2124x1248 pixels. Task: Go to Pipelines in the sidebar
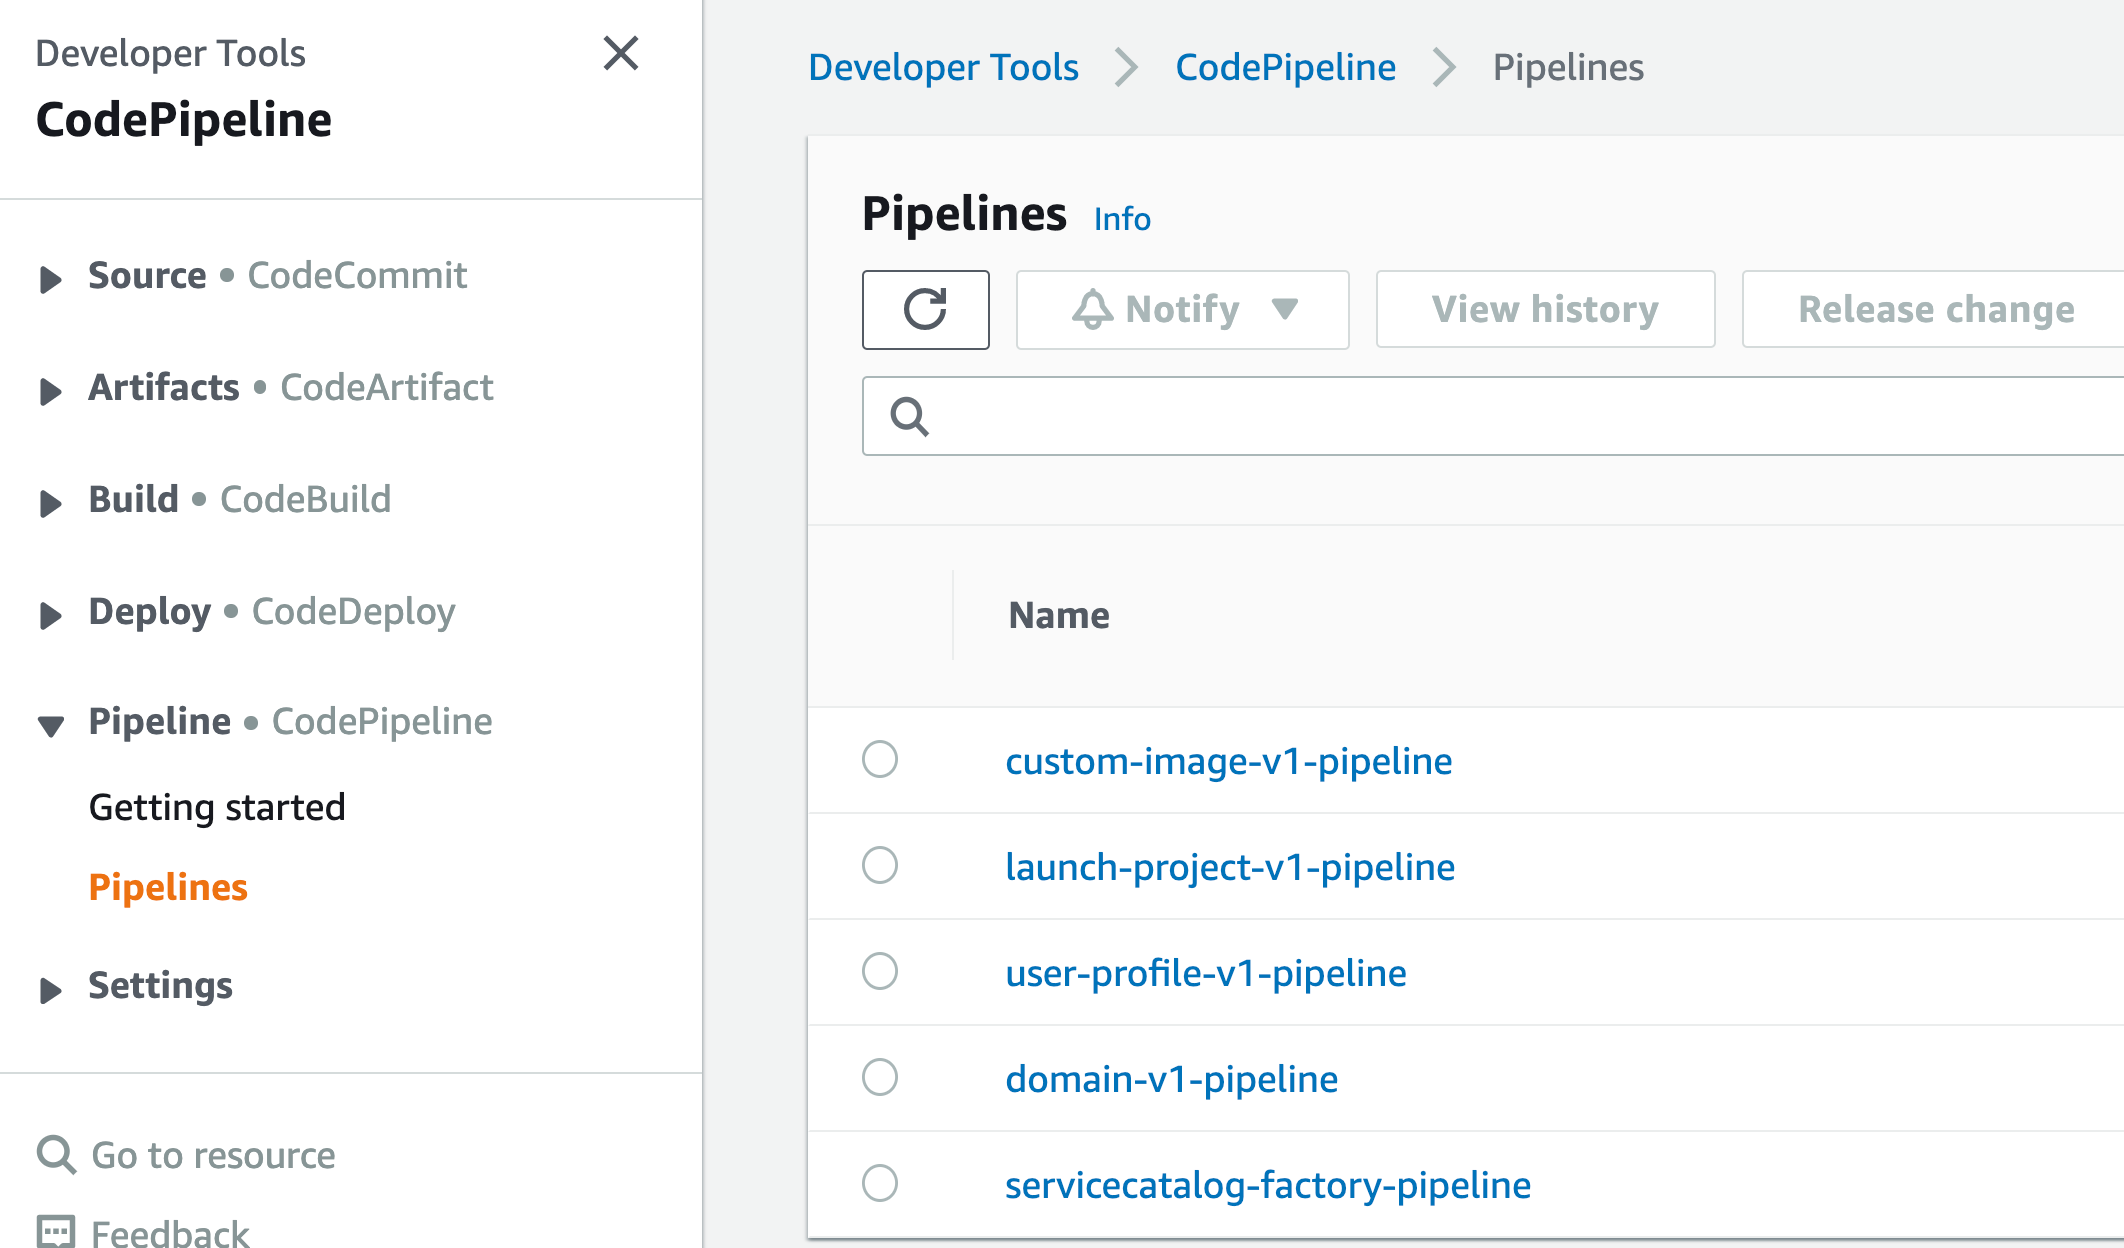pyautogui.click(x=168, y=887)
